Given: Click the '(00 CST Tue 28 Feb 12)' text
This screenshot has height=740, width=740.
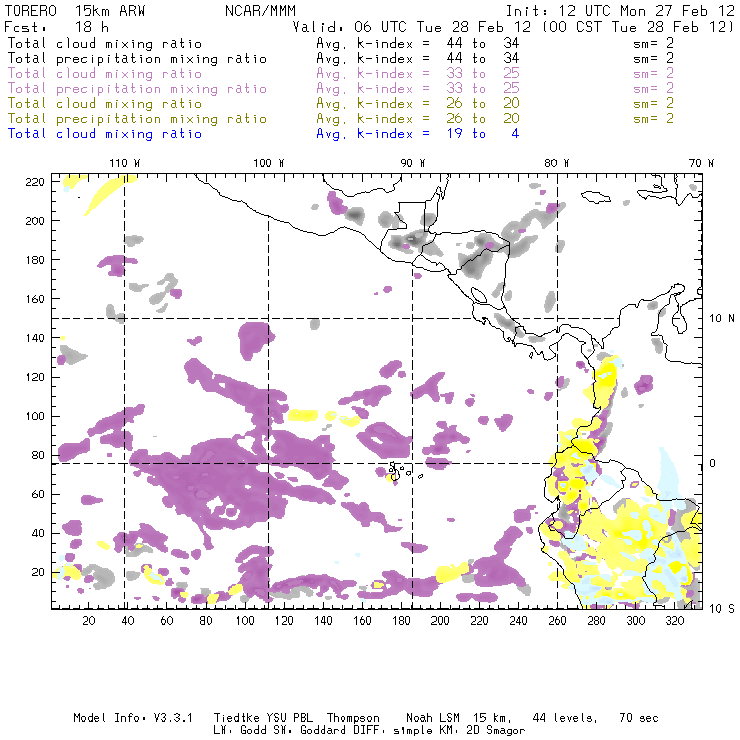Looking at the screenshot, I should click(638, 27).
